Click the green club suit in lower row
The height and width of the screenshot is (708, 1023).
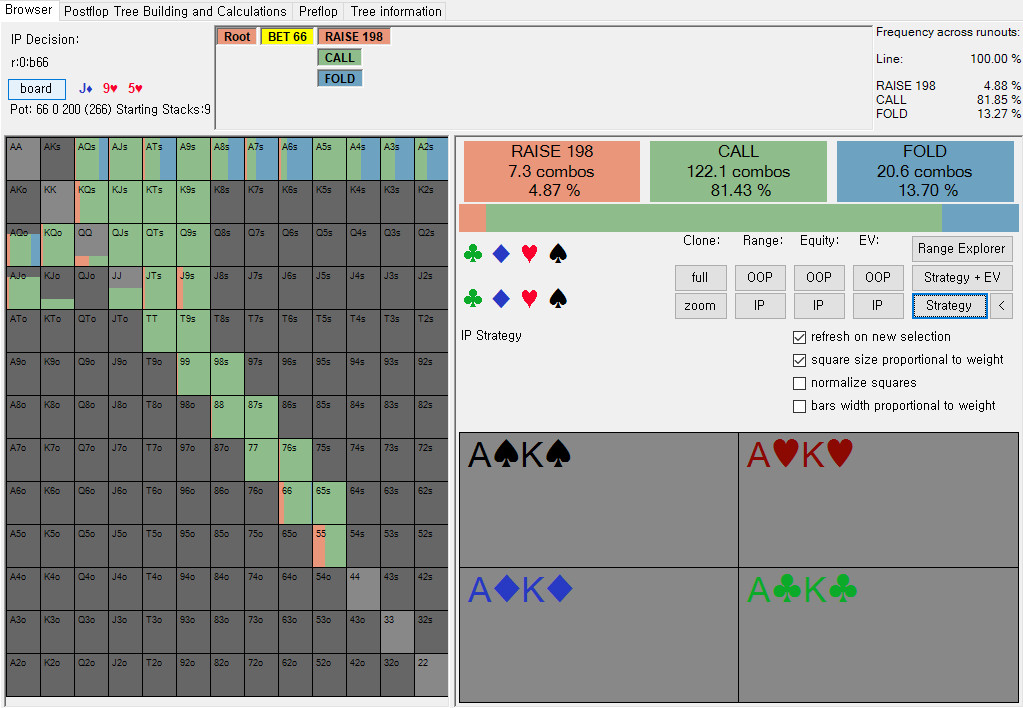(473, 298)
